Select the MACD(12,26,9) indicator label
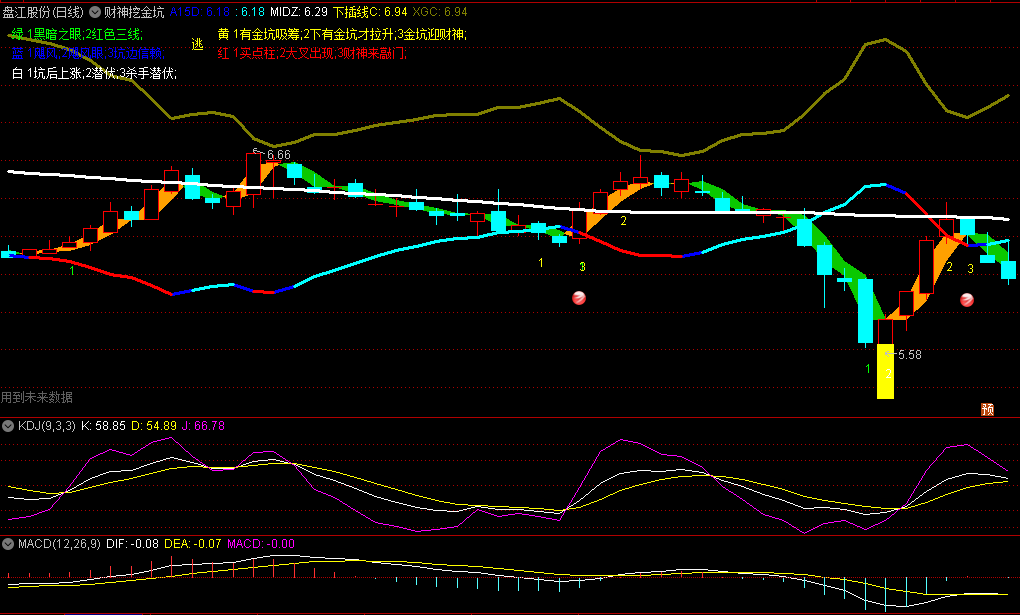The height and width of the screenshot is (615, 1020). point(59,544)
